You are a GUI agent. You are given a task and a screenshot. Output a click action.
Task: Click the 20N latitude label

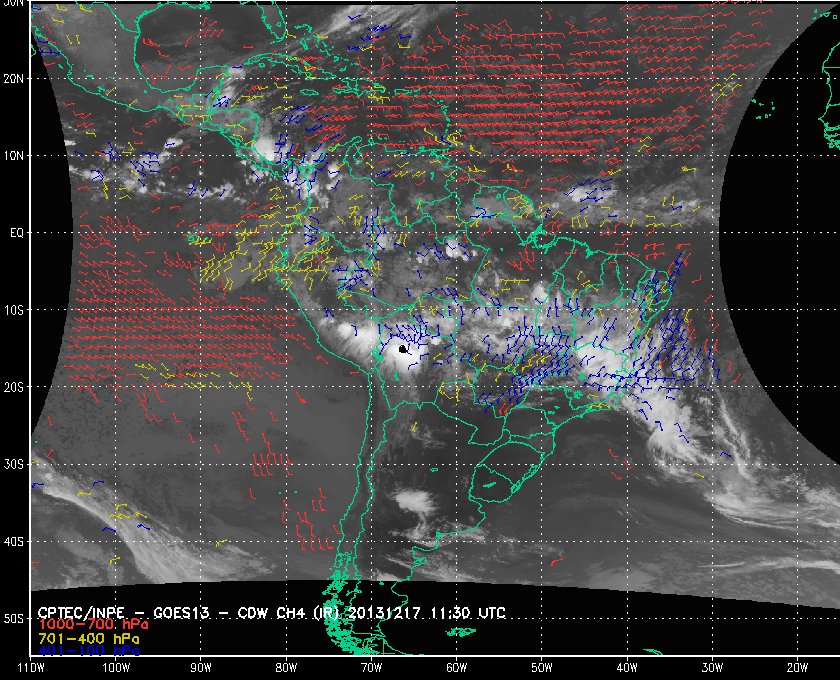(13, 79)
